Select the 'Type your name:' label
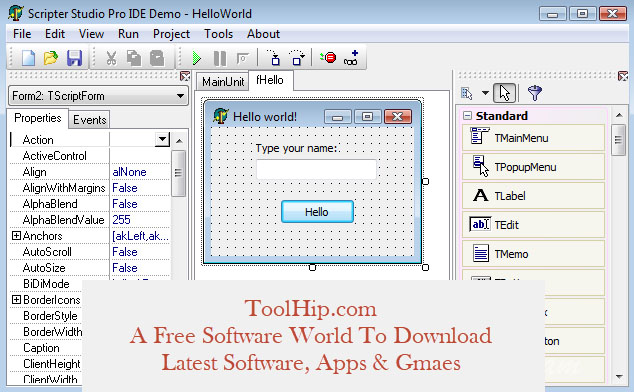This screenshot has height=392, width=634. pos(296,148)
